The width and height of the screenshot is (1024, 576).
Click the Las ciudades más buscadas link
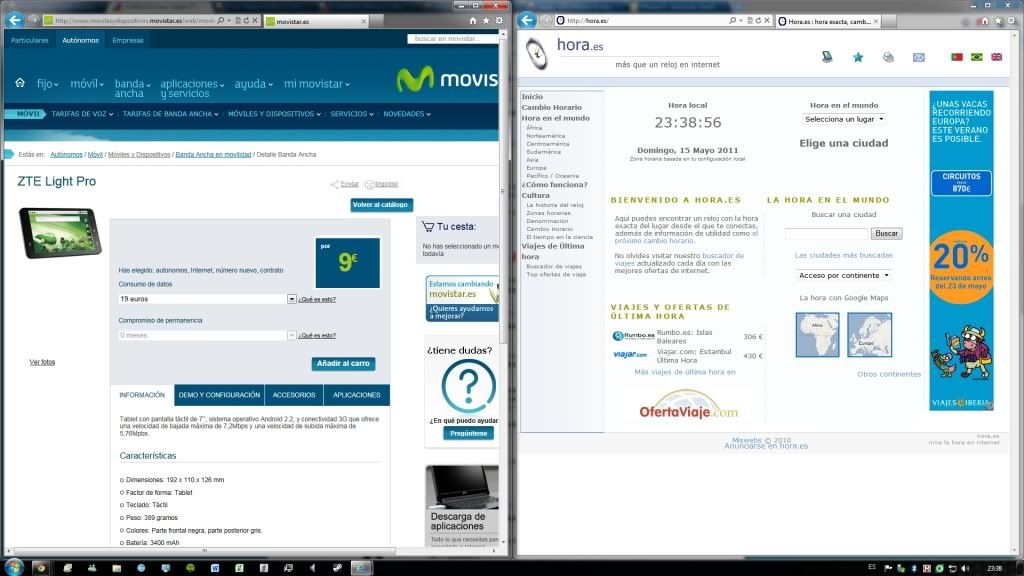pyautogui.click(x=843, y=255)
